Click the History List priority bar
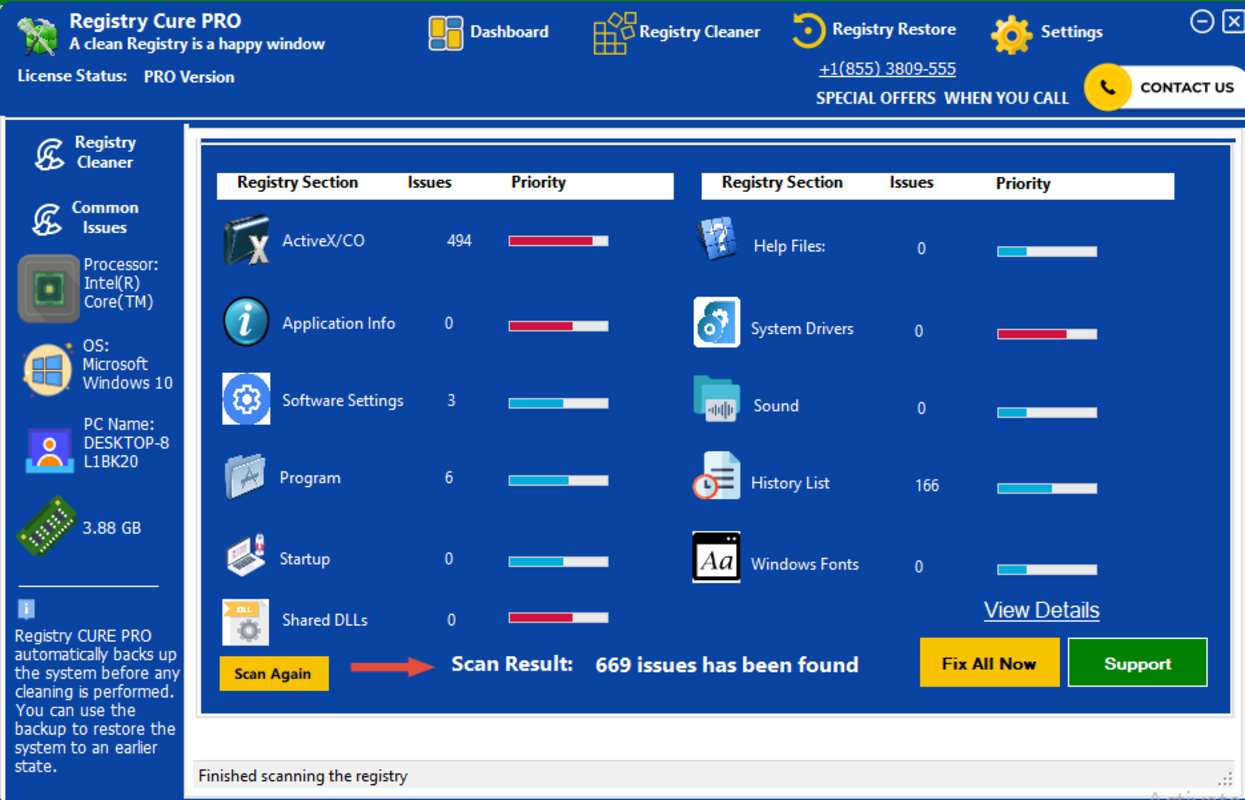This screenshot has width=1245, height=800. click(x=1046, y=489)
